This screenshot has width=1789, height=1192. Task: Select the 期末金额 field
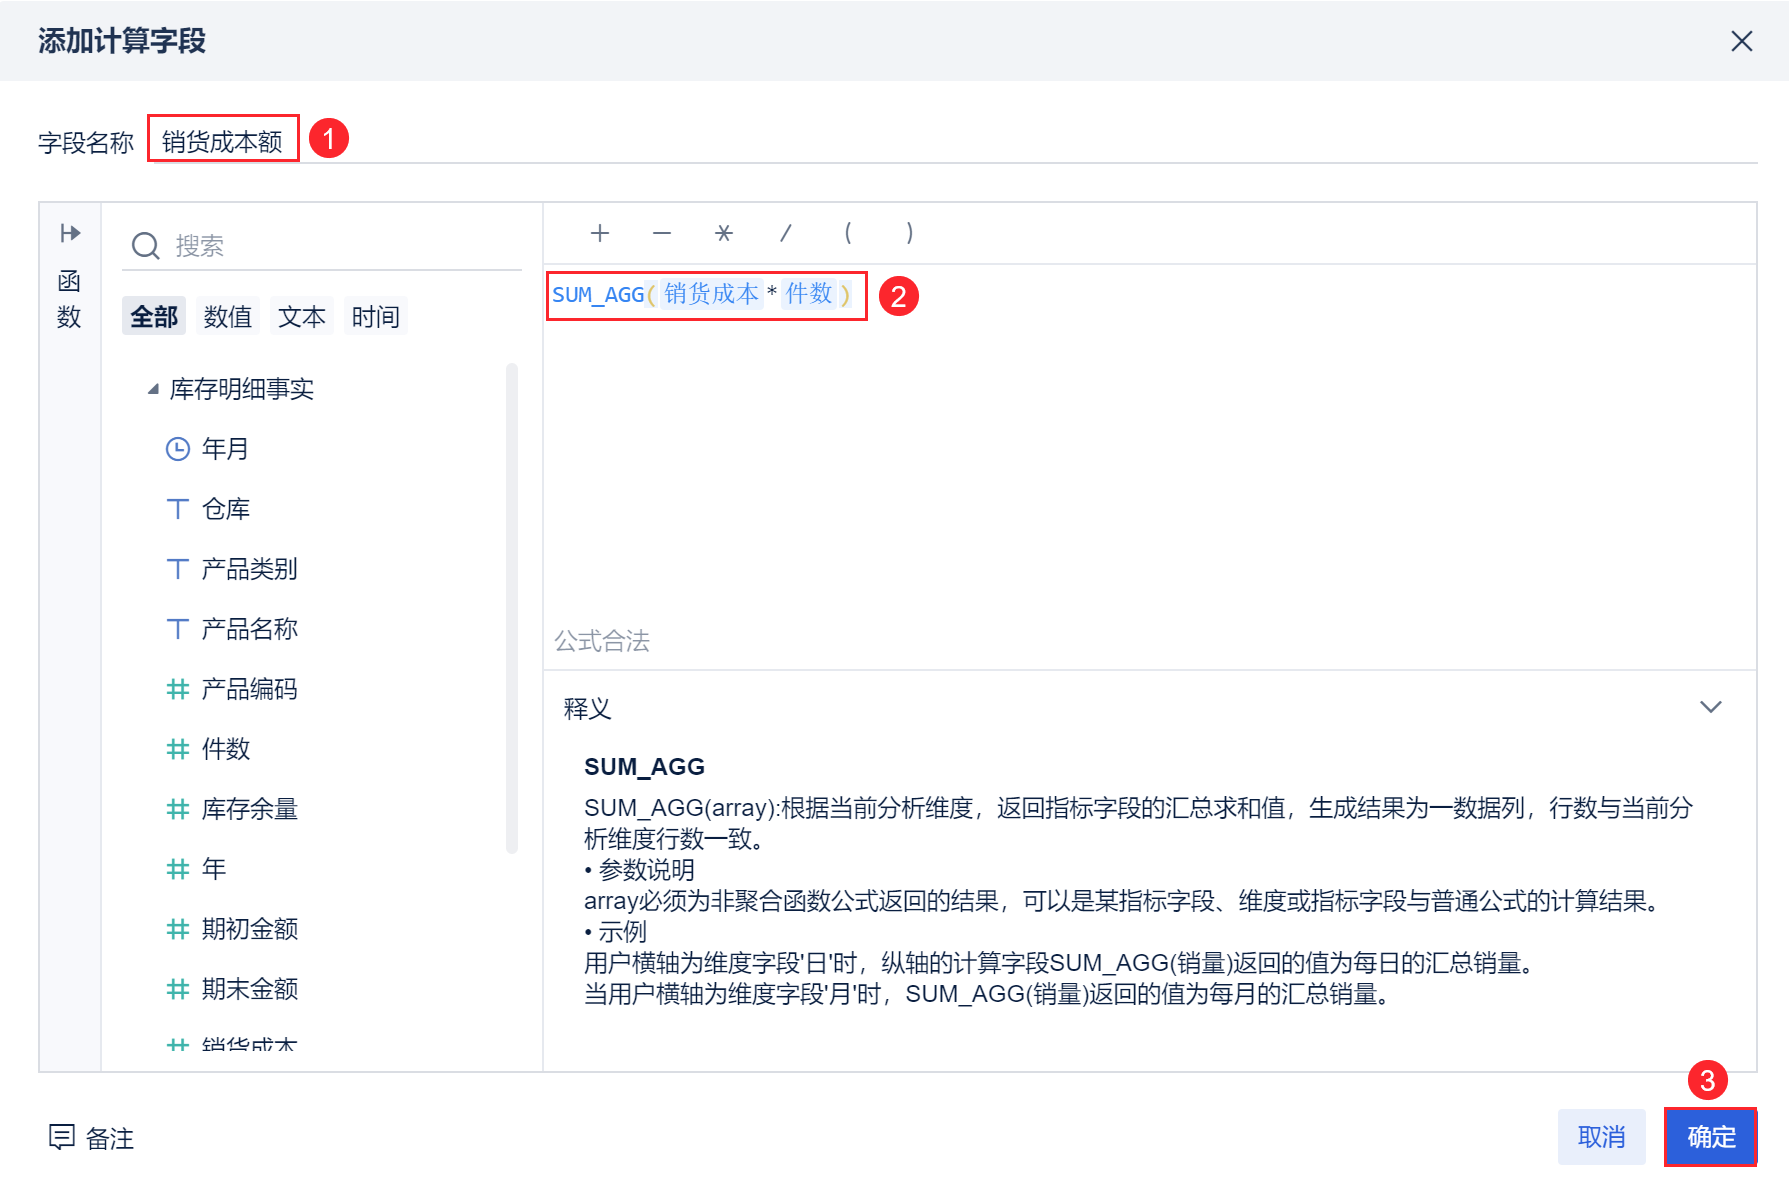pyautogui.click(x=250, y=989)
